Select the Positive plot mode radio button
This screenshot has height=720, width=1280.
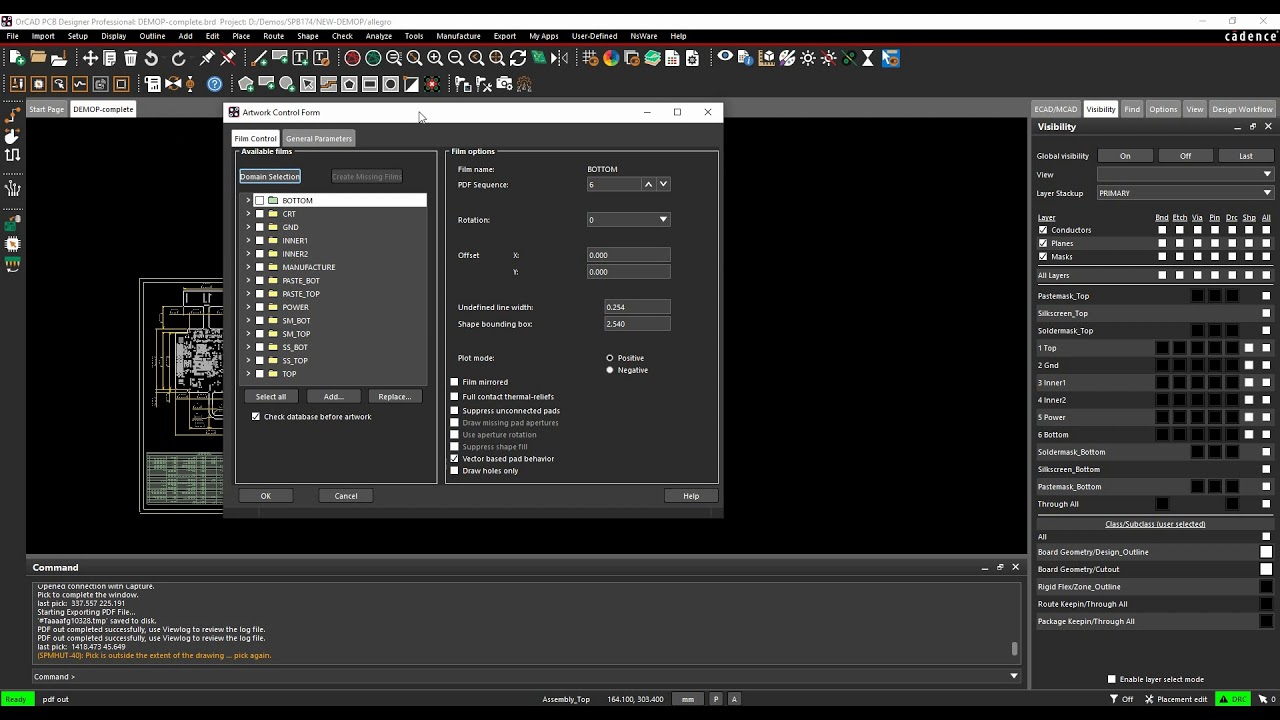610,358
